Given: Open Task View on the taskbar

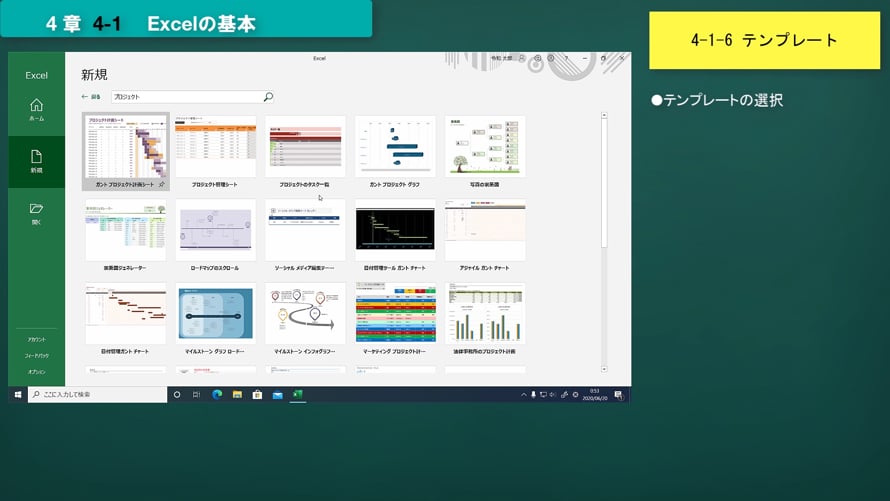Looking at the screenshot, I should click(x=196, y=394).
